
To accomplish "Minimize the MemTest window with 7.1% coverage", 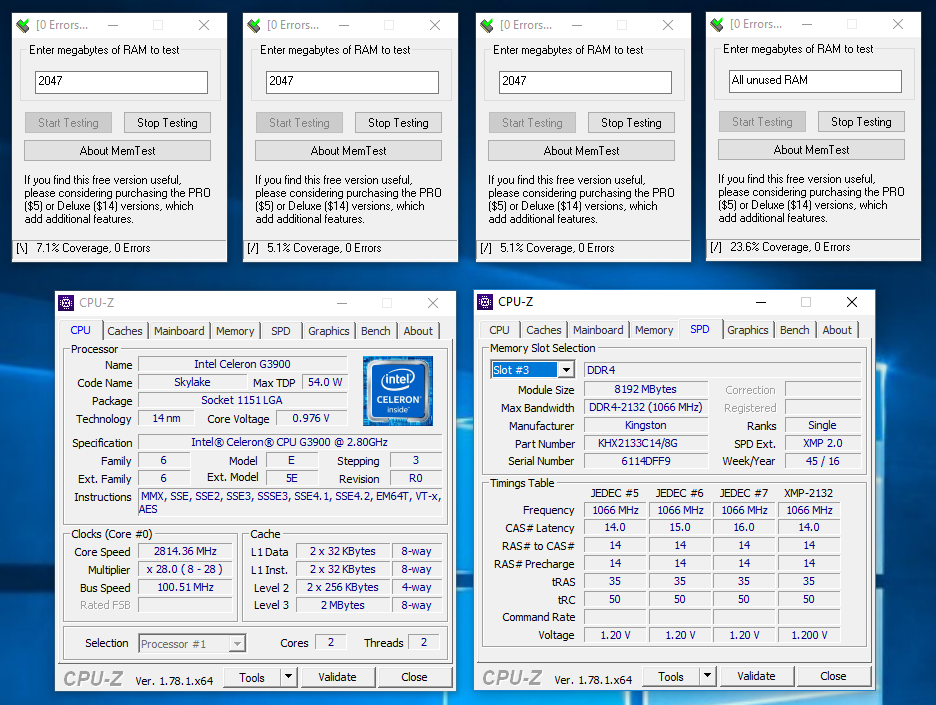I will coord(113,25).
